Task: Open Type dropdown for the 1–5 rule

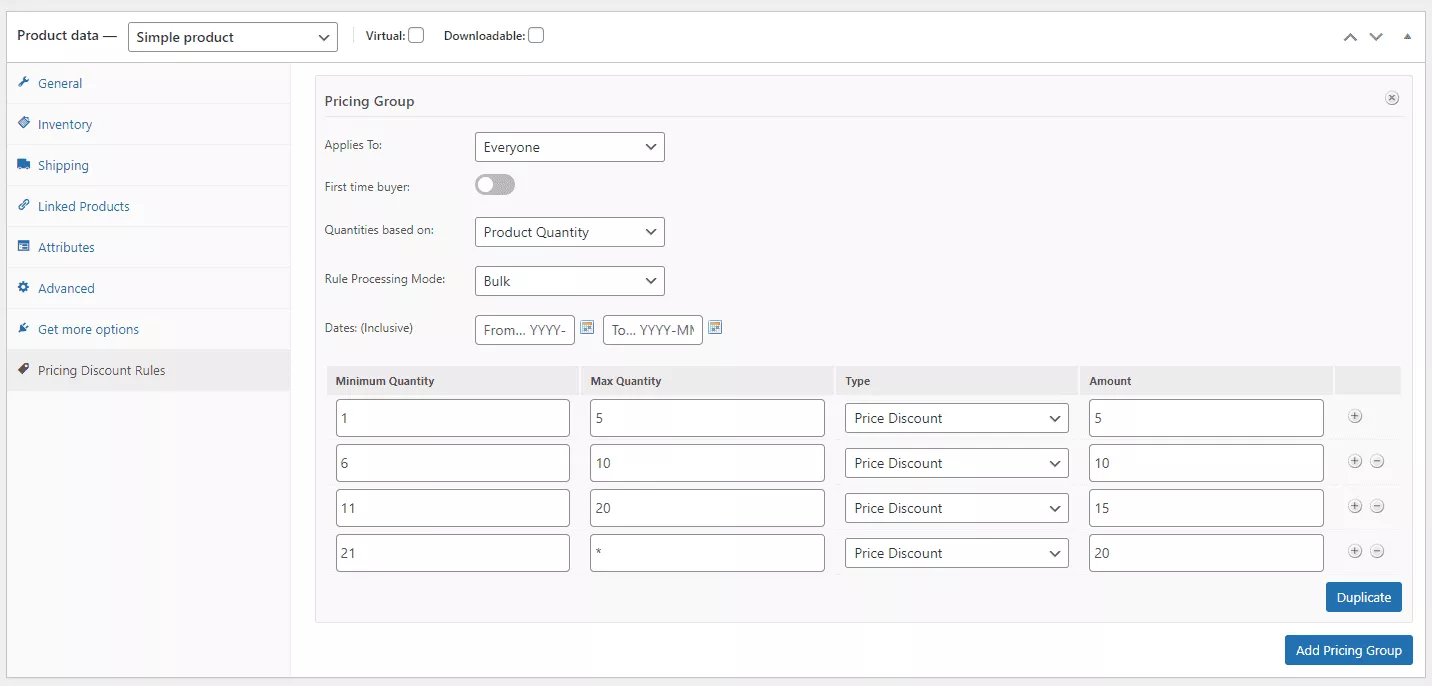Action: [x=957, y=418]
